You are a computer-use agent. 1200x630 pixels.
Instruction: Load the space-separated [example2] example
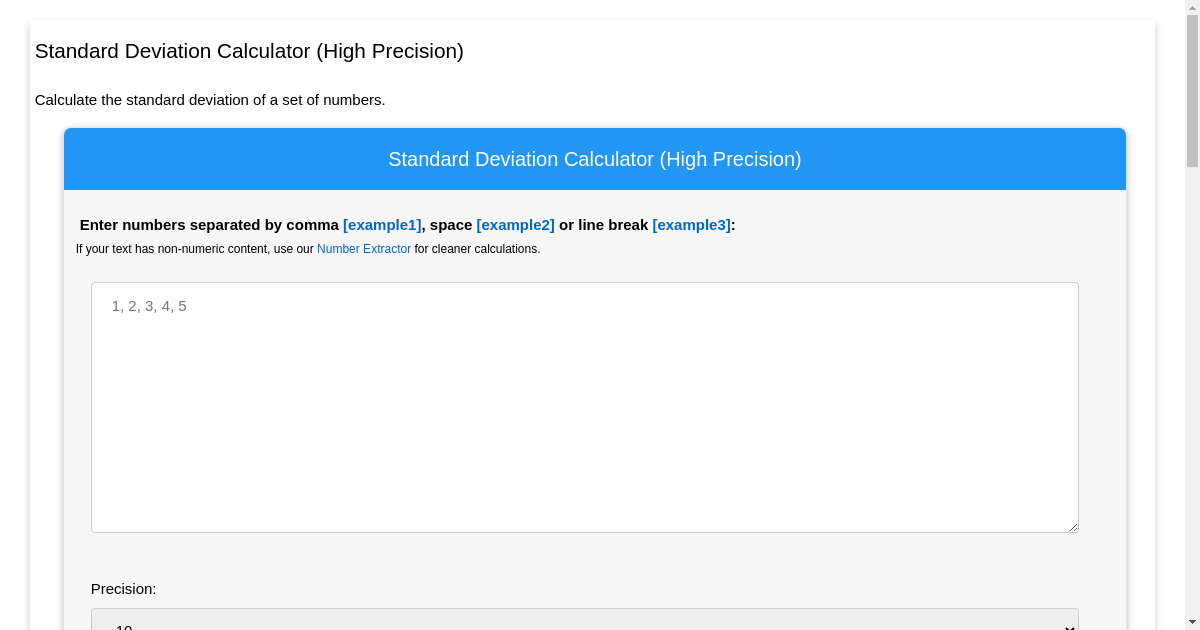pos(515,225)
